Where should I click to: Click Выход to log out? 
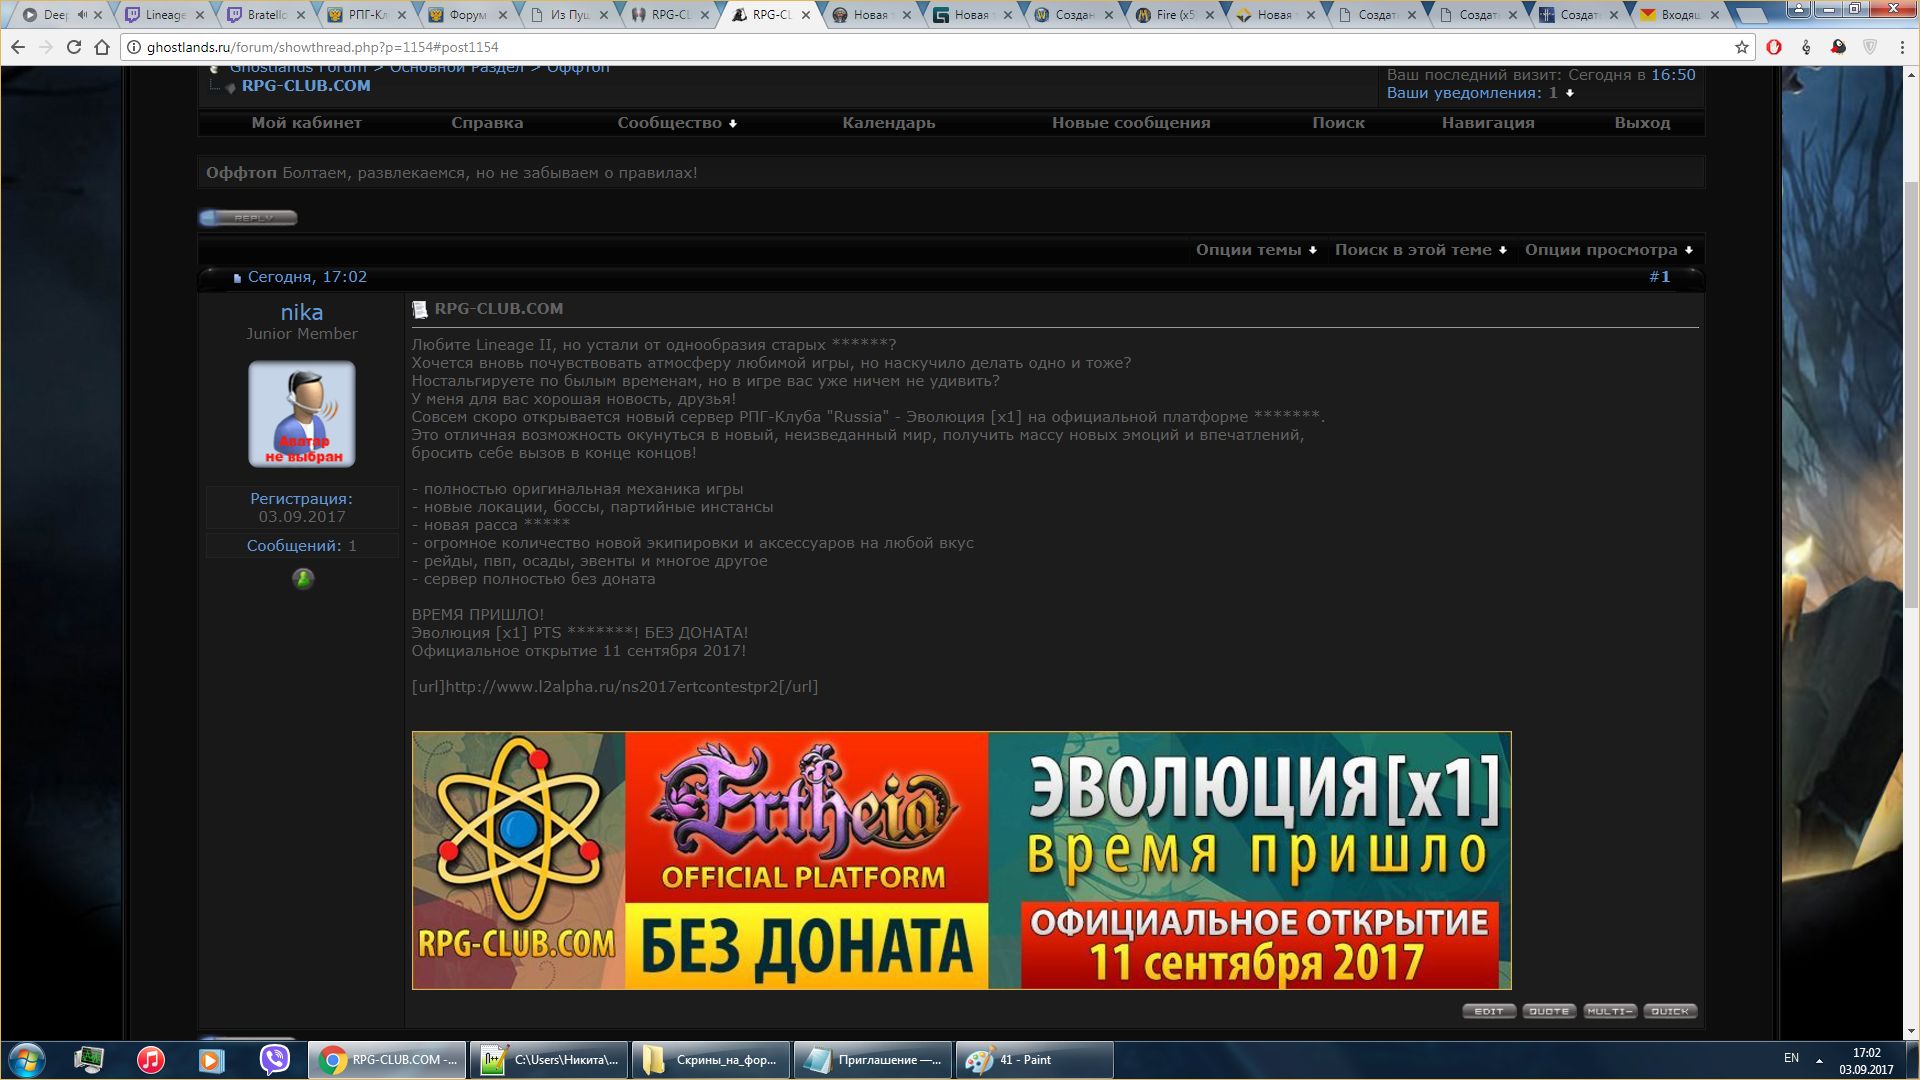pos(1642,123)
